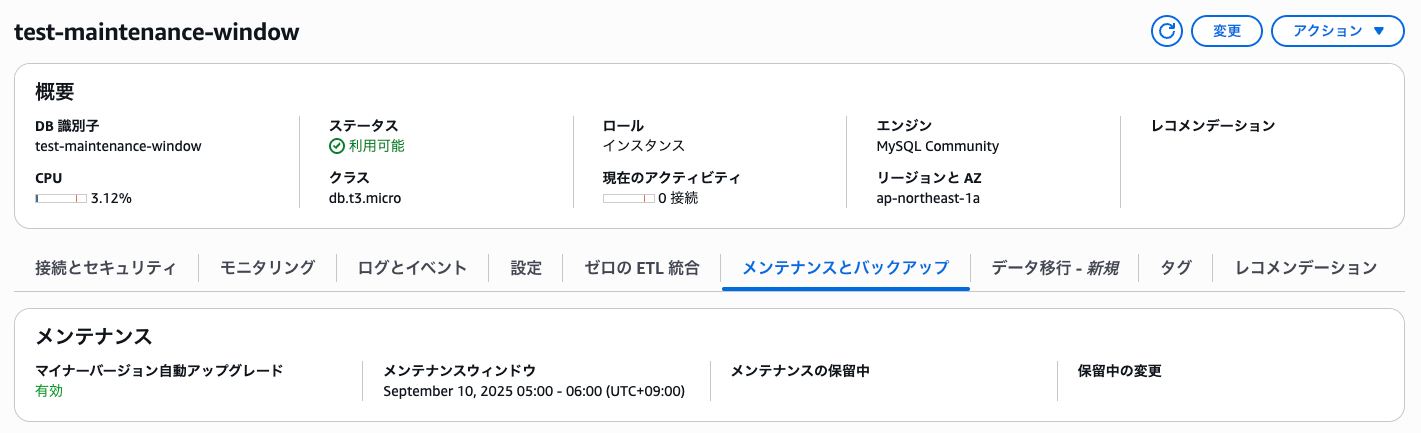Go to the 設定 tab
The image size is (1421, 433).
click(526, 268)
